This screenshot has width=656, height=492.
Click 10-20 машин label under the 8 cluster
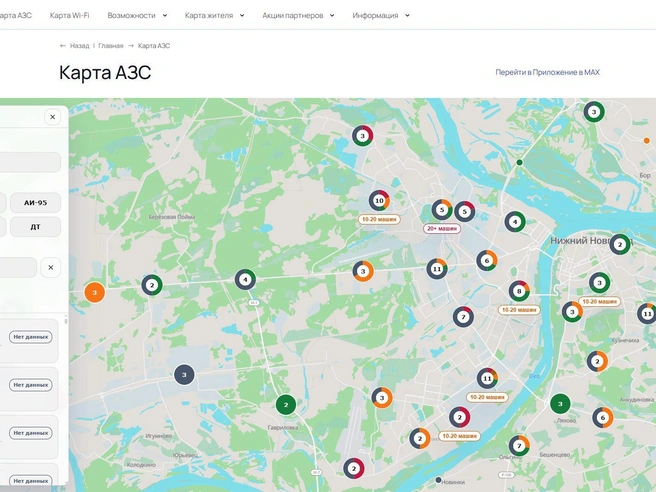click(519, 310)
